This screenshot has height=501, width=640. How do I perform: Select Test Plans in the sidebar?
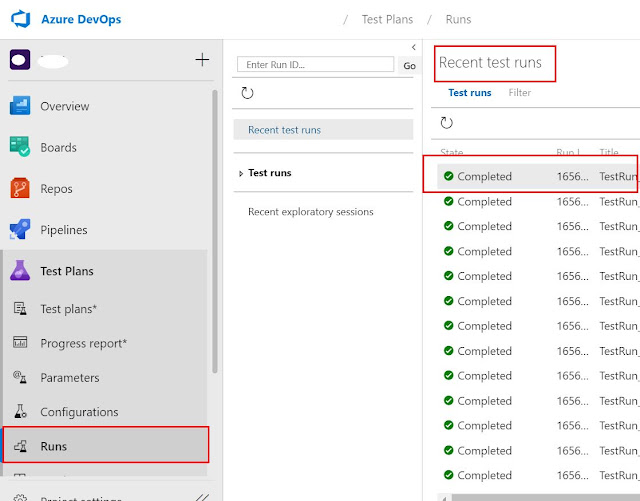[67, 271]
